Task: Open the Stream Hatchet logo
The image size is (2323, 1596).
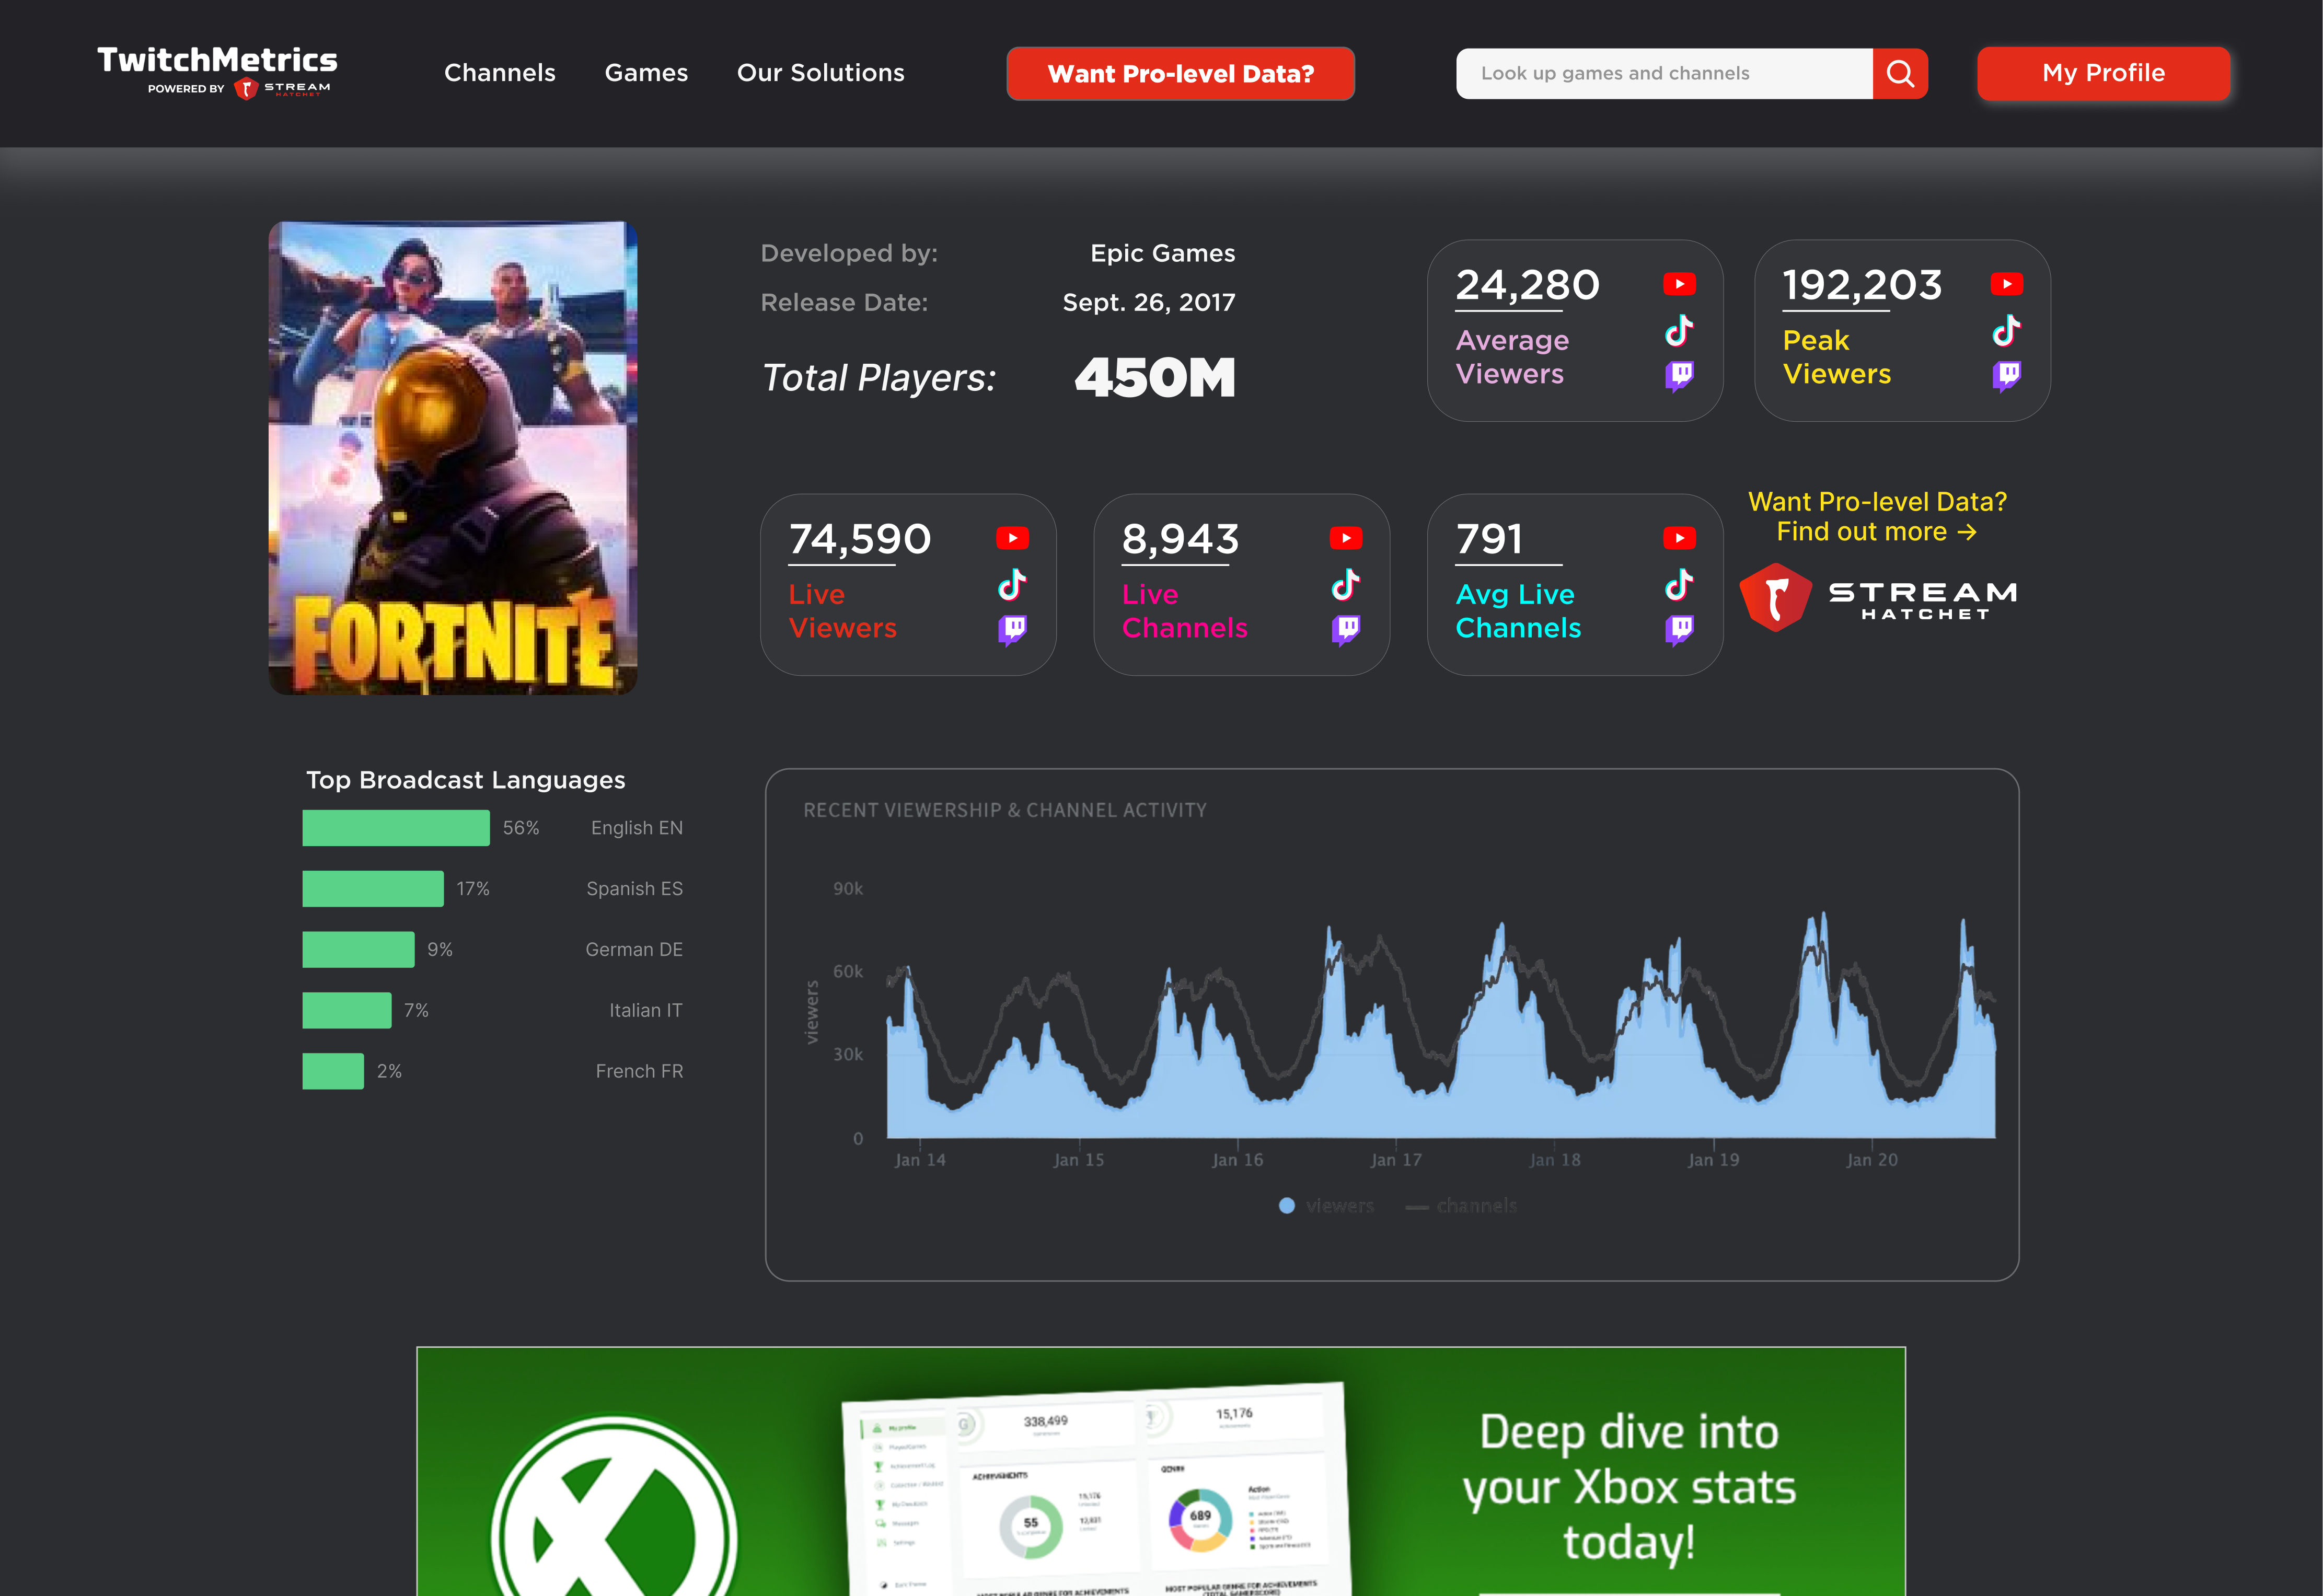Action: tap(1878, 597)
